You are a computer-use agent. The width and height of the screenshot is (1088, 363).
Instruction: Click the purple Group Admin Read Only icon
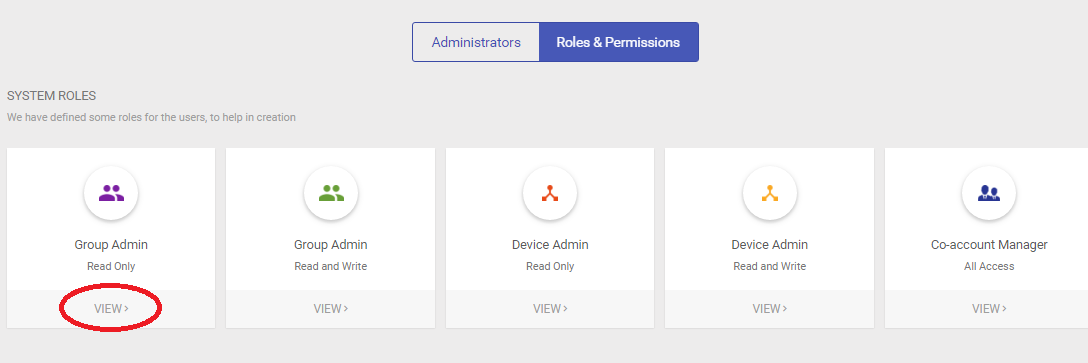tap(111, 194)
